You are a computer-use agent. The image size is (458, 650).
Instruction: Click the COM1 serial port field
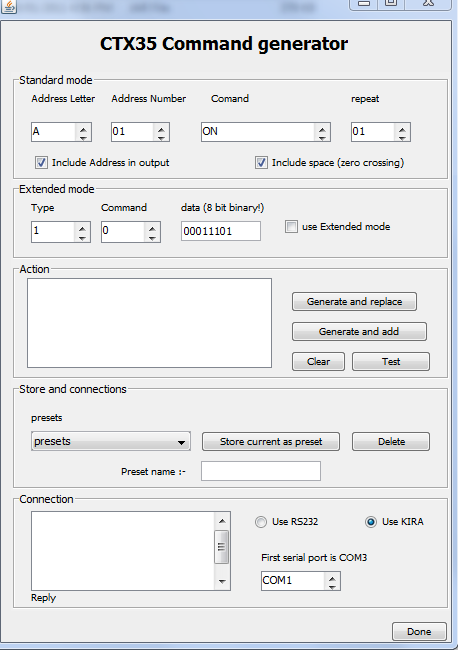[x=293, y=581]
